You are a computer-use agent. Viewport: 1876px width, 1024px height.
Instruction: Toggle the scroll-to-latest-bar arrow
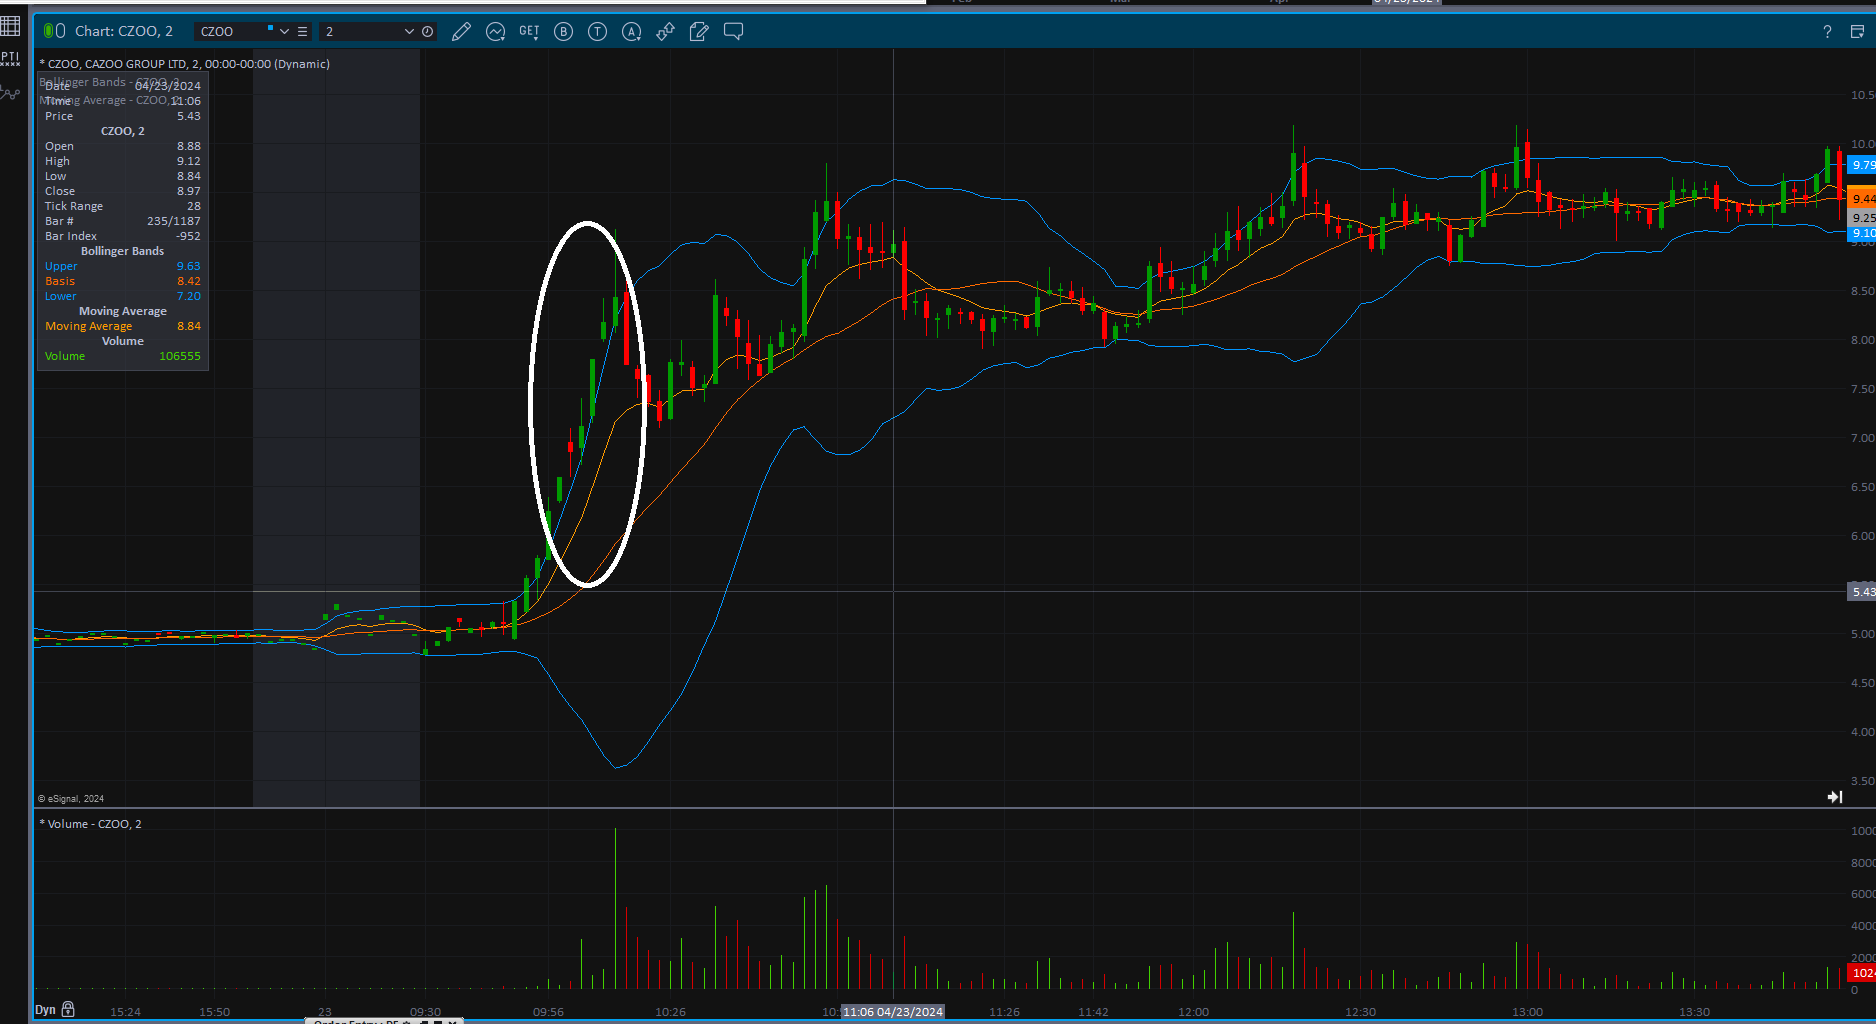point(1834,797)
